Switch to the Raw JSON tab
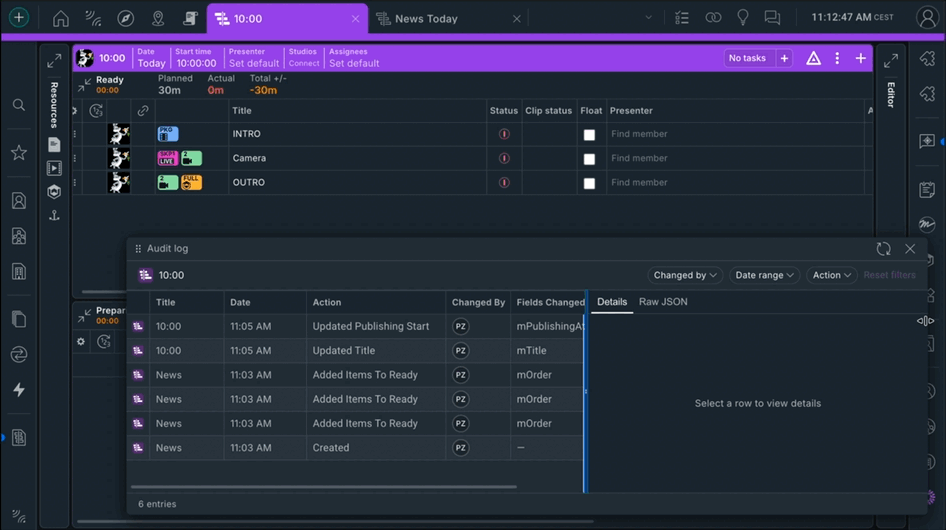The width and height of the screenshot is (946, 530). tap(663, 302)
